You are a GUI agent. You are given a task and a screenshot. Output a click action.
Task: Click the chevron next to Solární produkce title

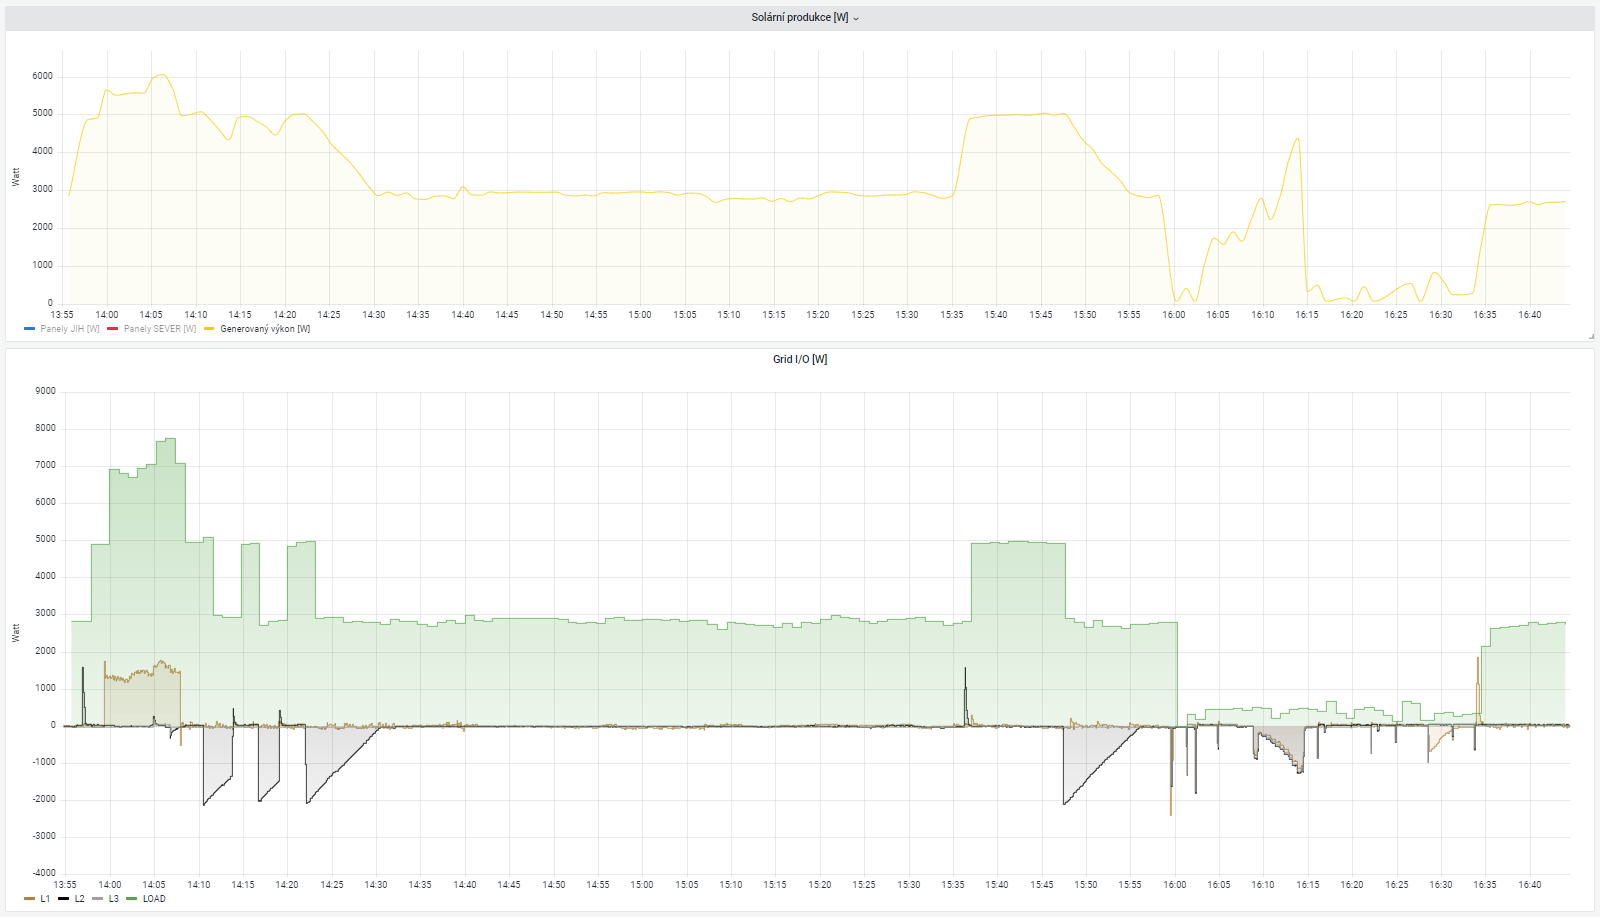point(856,19)
